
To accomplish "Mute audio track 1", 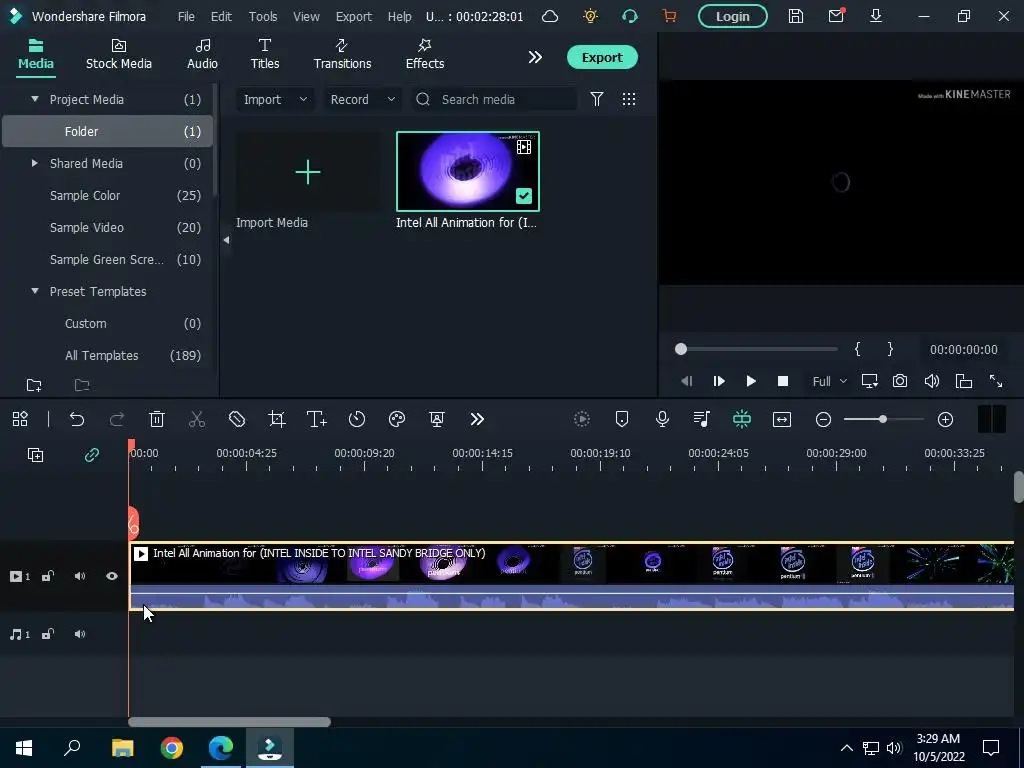I will (x=80, y=634).
